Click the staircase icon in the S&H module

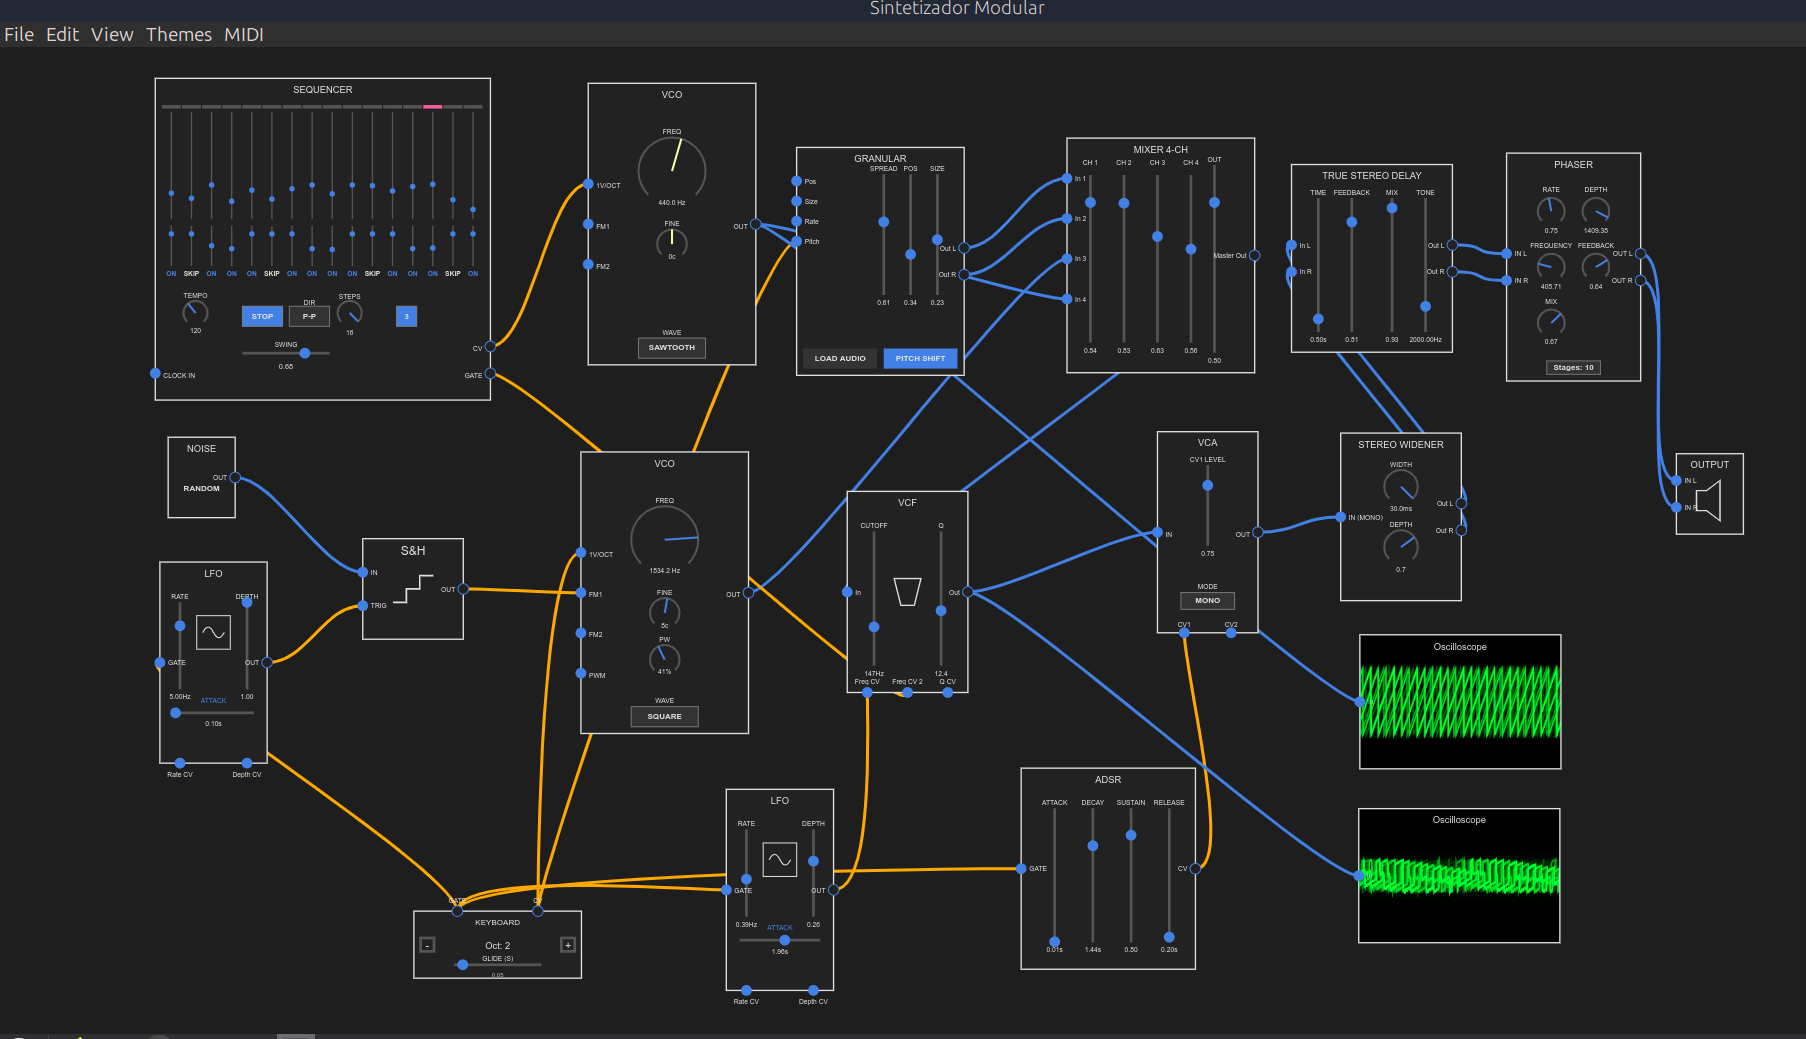click(x=413, y=589)
